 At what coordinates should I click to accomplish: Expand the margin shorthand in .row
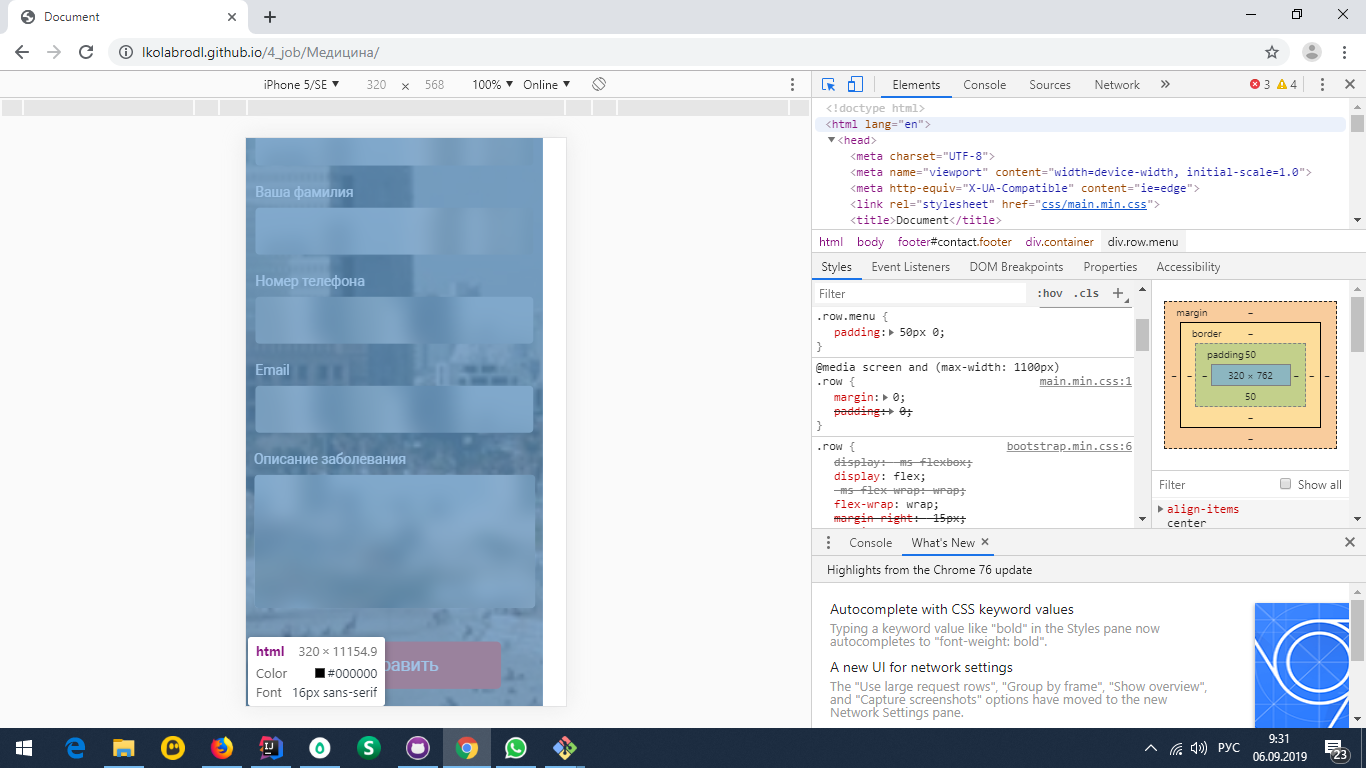click(886, 397)
